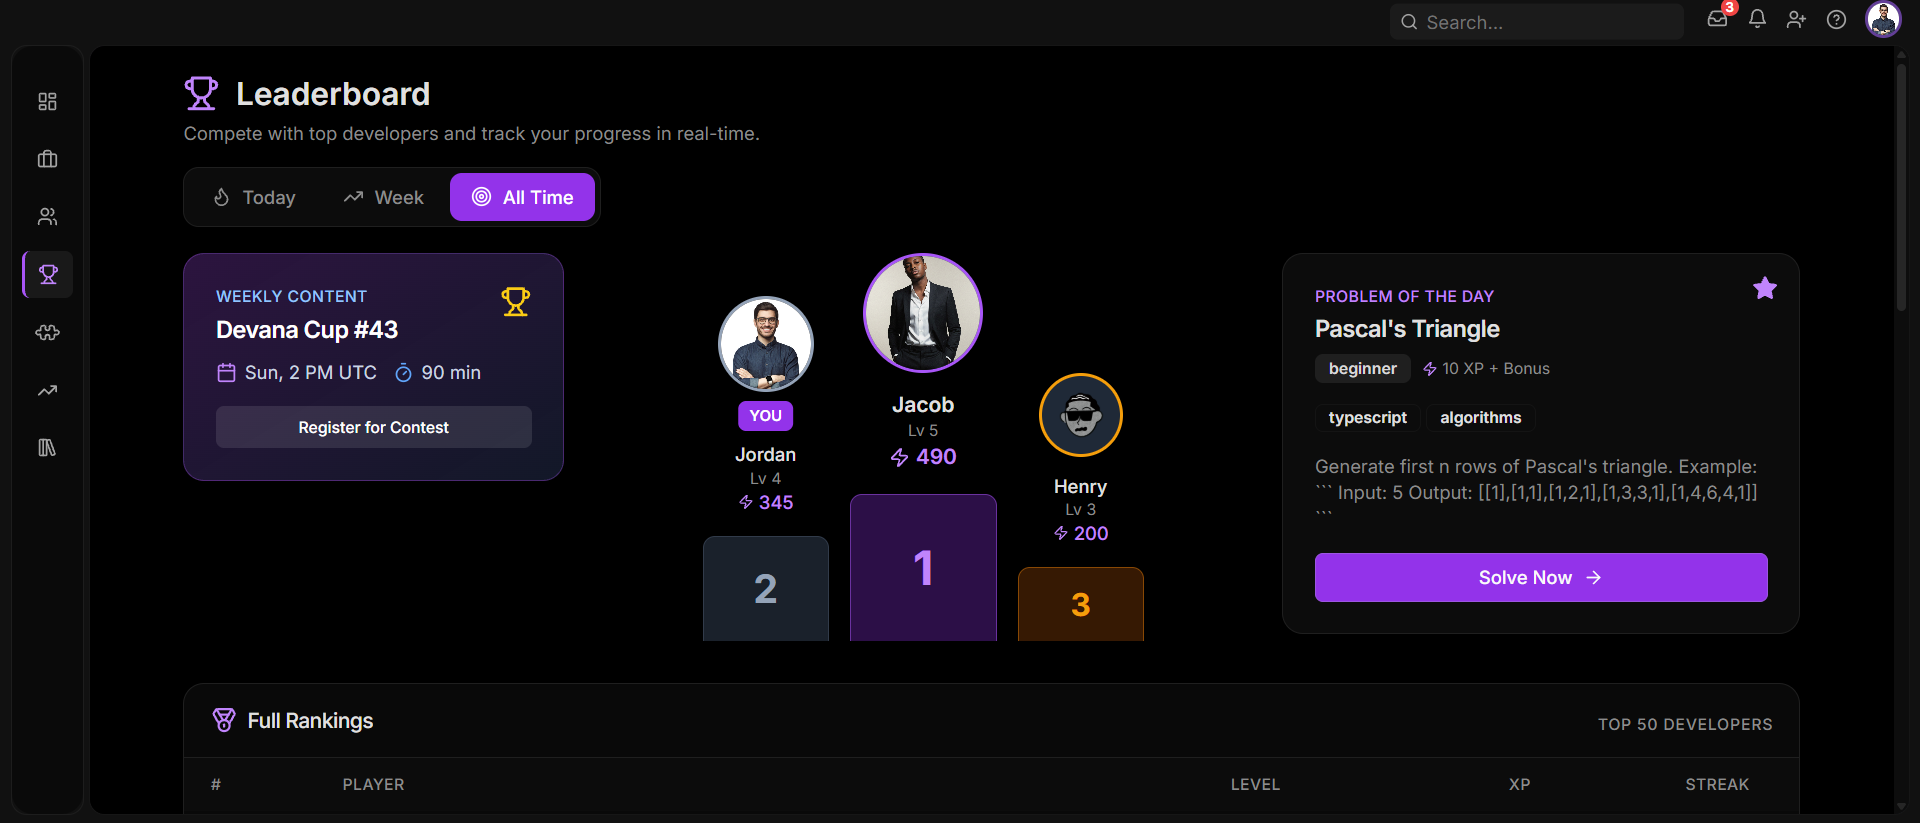Select the trophy leaderboard icon in sidebar

tap(47, 274)
